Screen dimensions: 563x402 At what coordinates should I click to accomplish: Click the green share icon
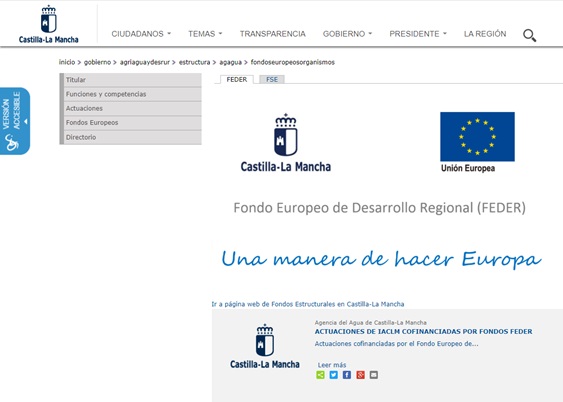[320, 375]
